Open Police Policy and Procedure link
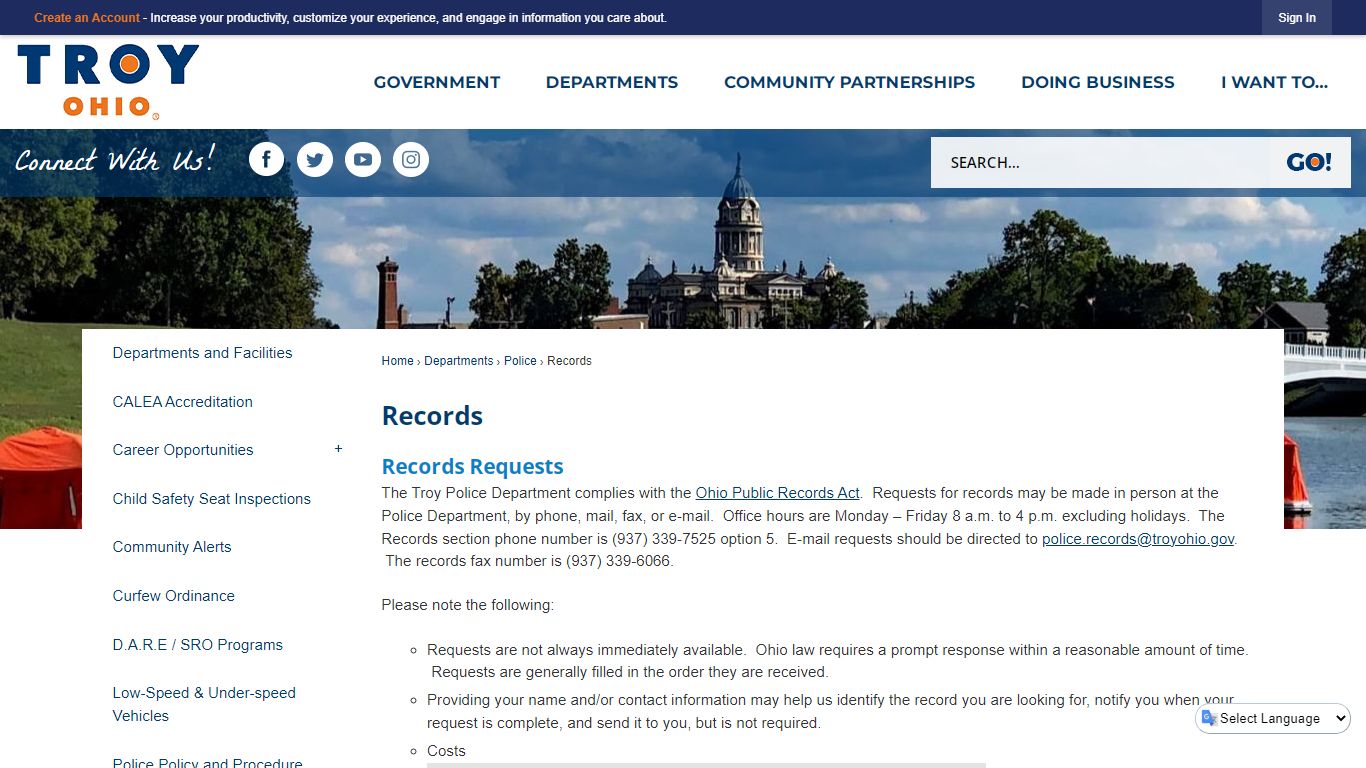The width and height of the screenshot is (1366, 768). pos(208,763)
